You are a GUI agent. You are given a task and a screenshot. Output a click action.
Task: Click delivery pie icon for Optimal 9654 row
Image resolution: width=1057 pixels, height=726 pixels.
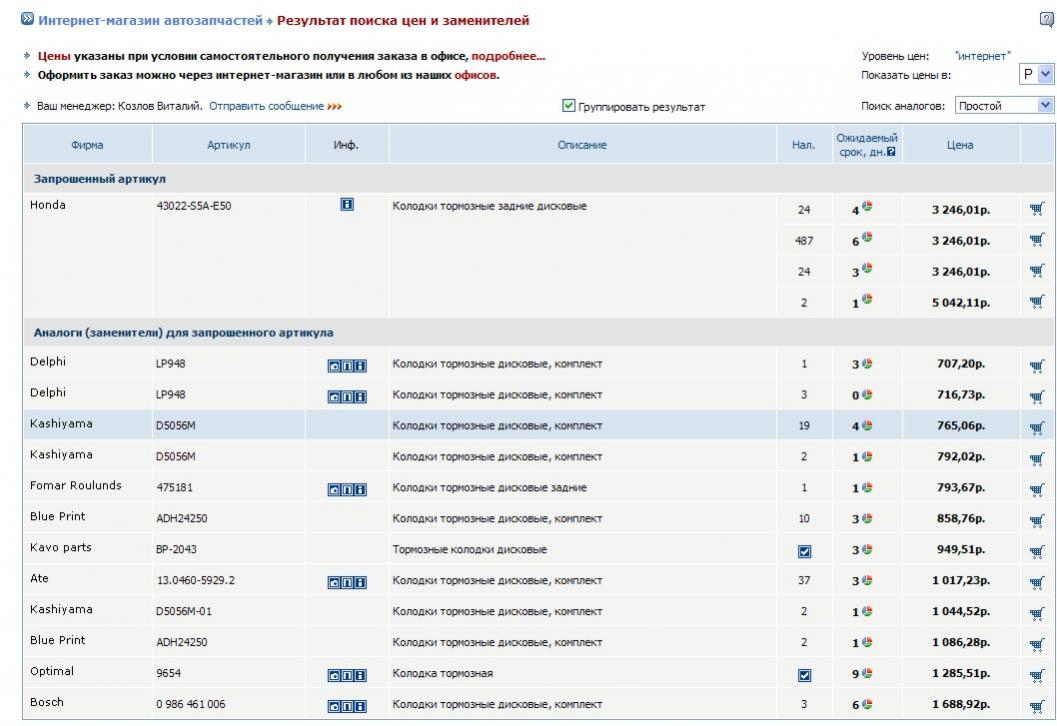click(x=867, y=673)
